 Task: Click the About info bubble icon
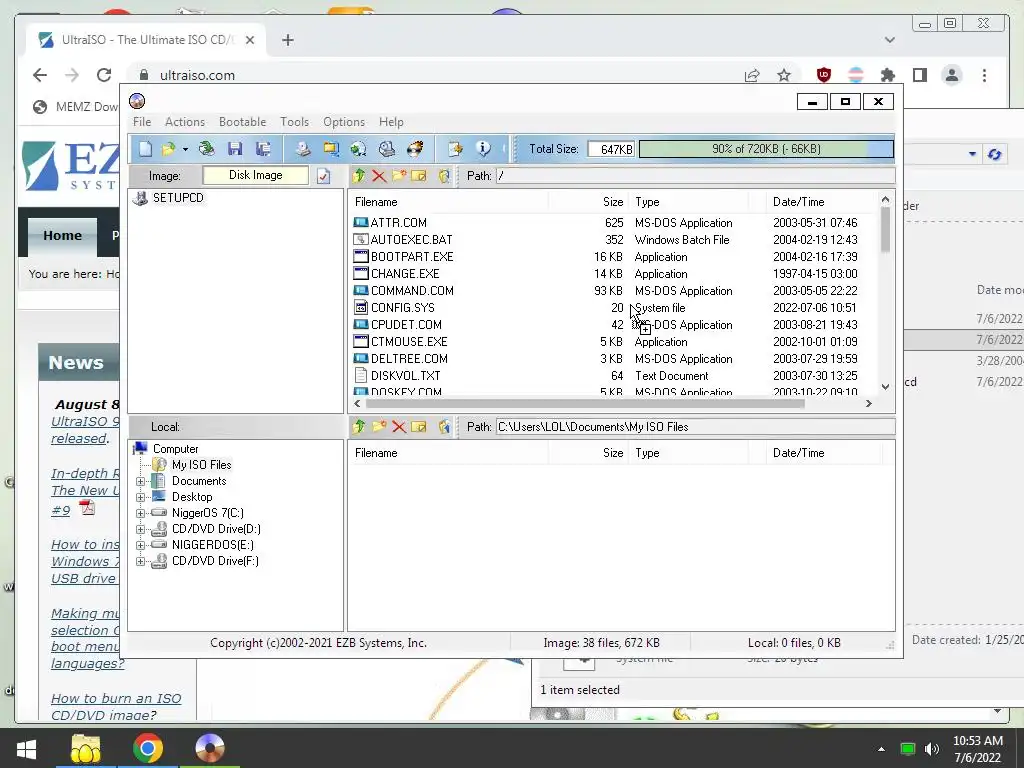pos(483,149)
